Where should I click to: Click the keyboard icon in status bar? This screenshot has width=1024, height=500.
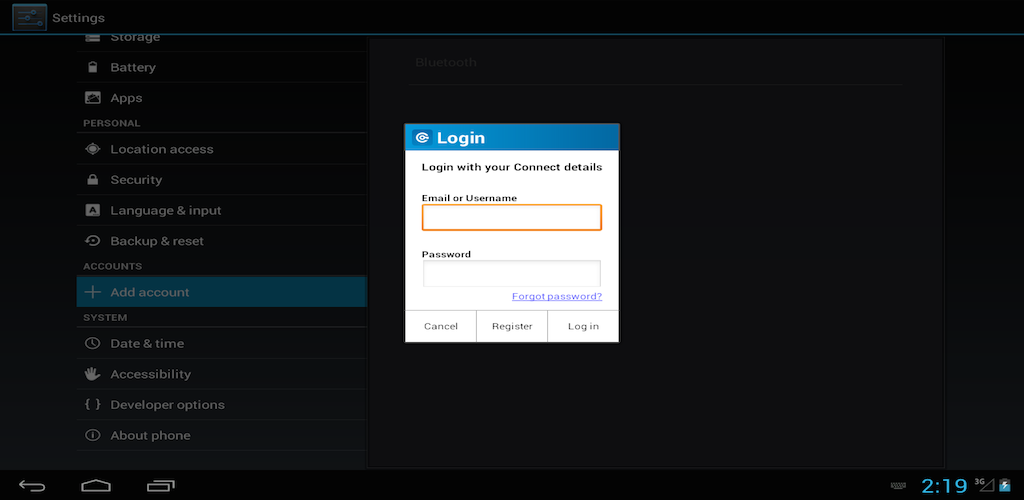pos(899,486)
